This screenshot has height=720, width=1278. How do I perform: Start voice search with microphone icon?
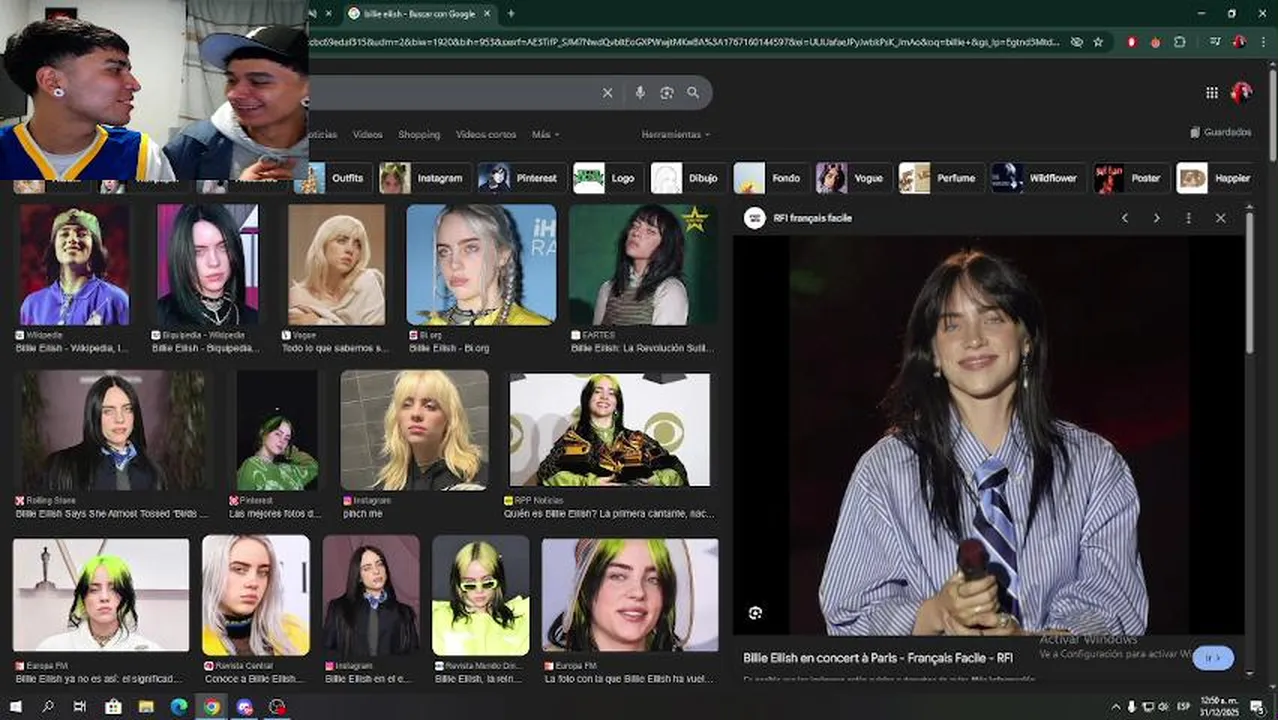640,93
